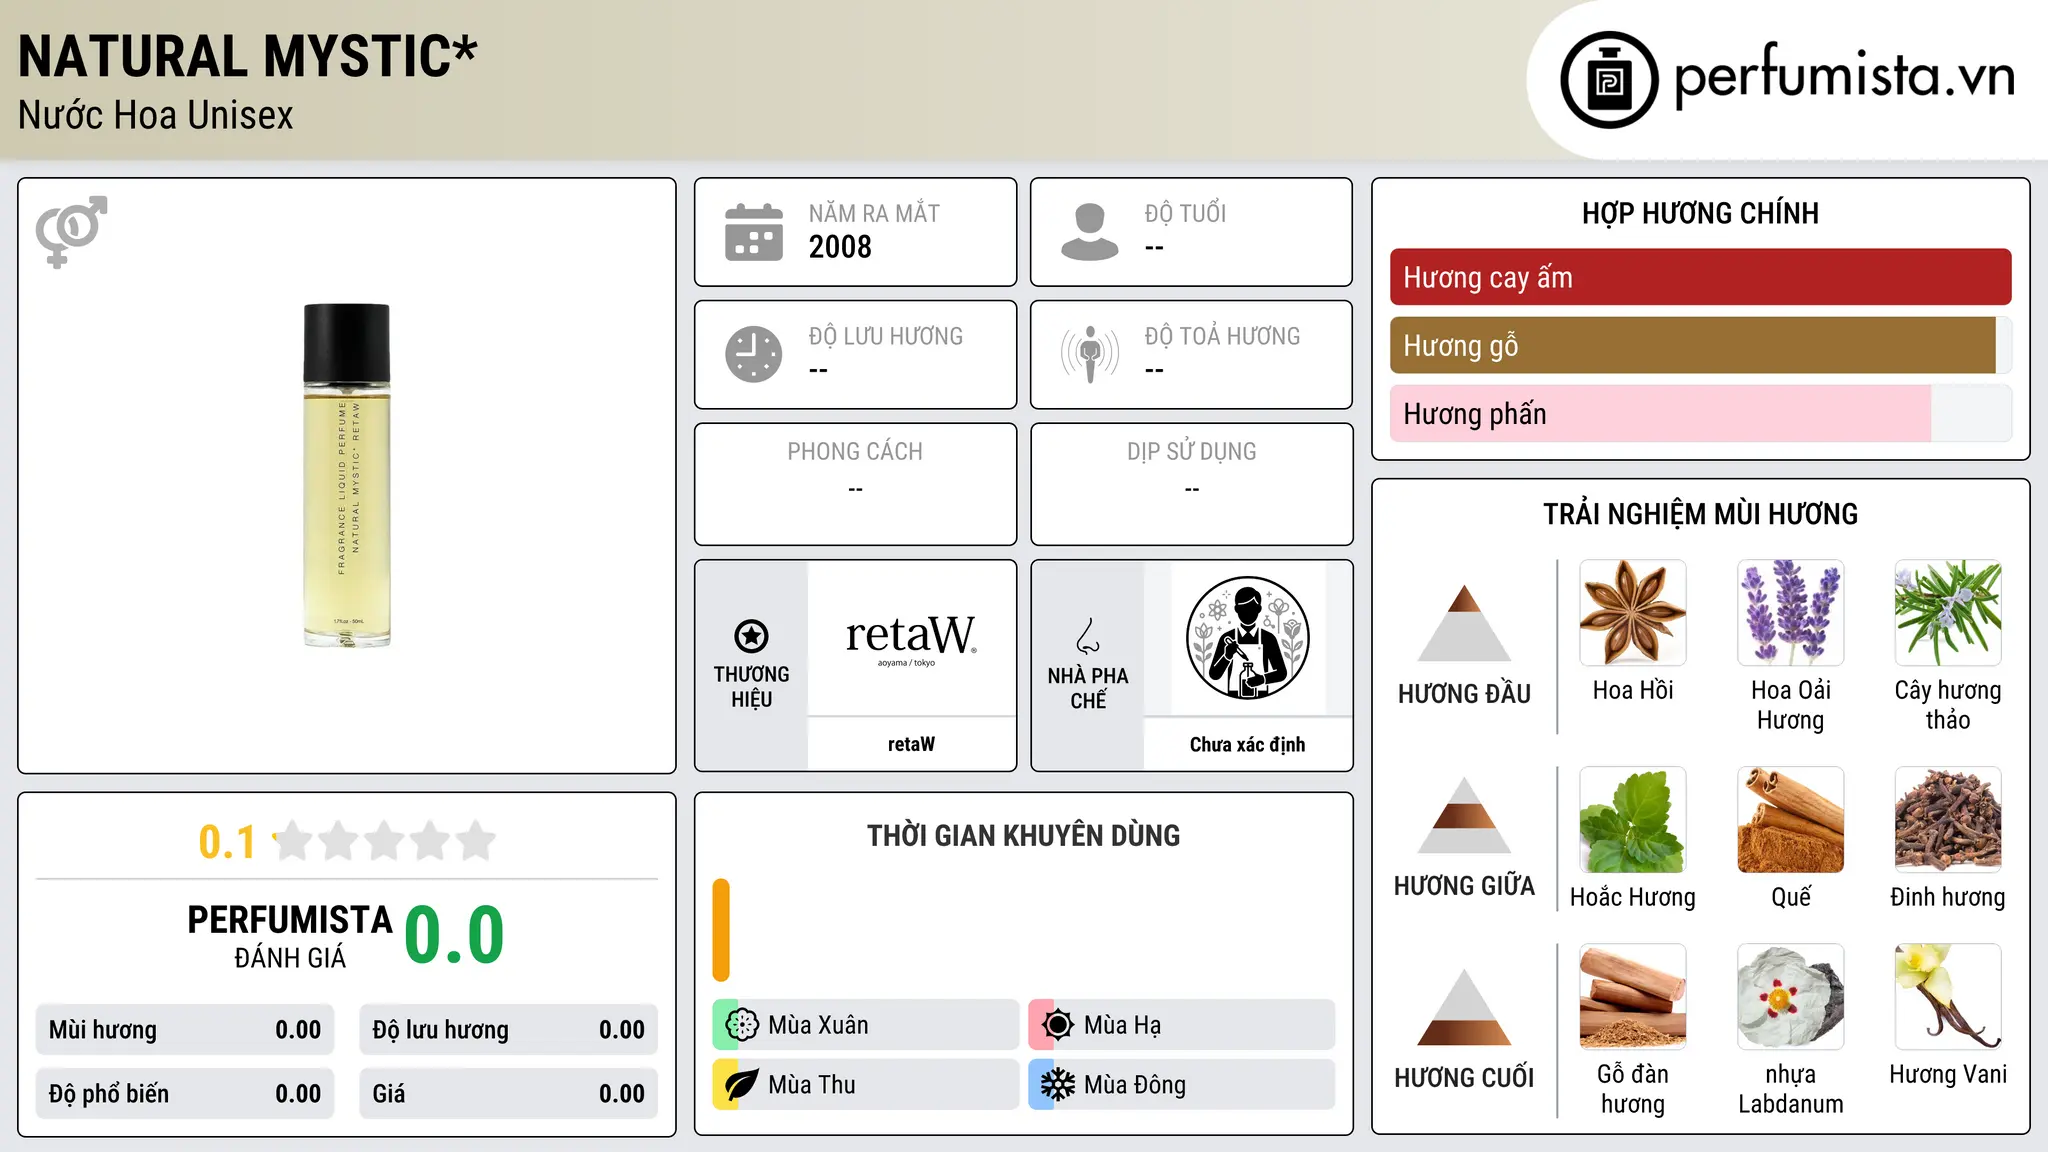2048x1152 pixels.
Task: Click the retaW brand logo image
Action: click(x=911, y=638)
